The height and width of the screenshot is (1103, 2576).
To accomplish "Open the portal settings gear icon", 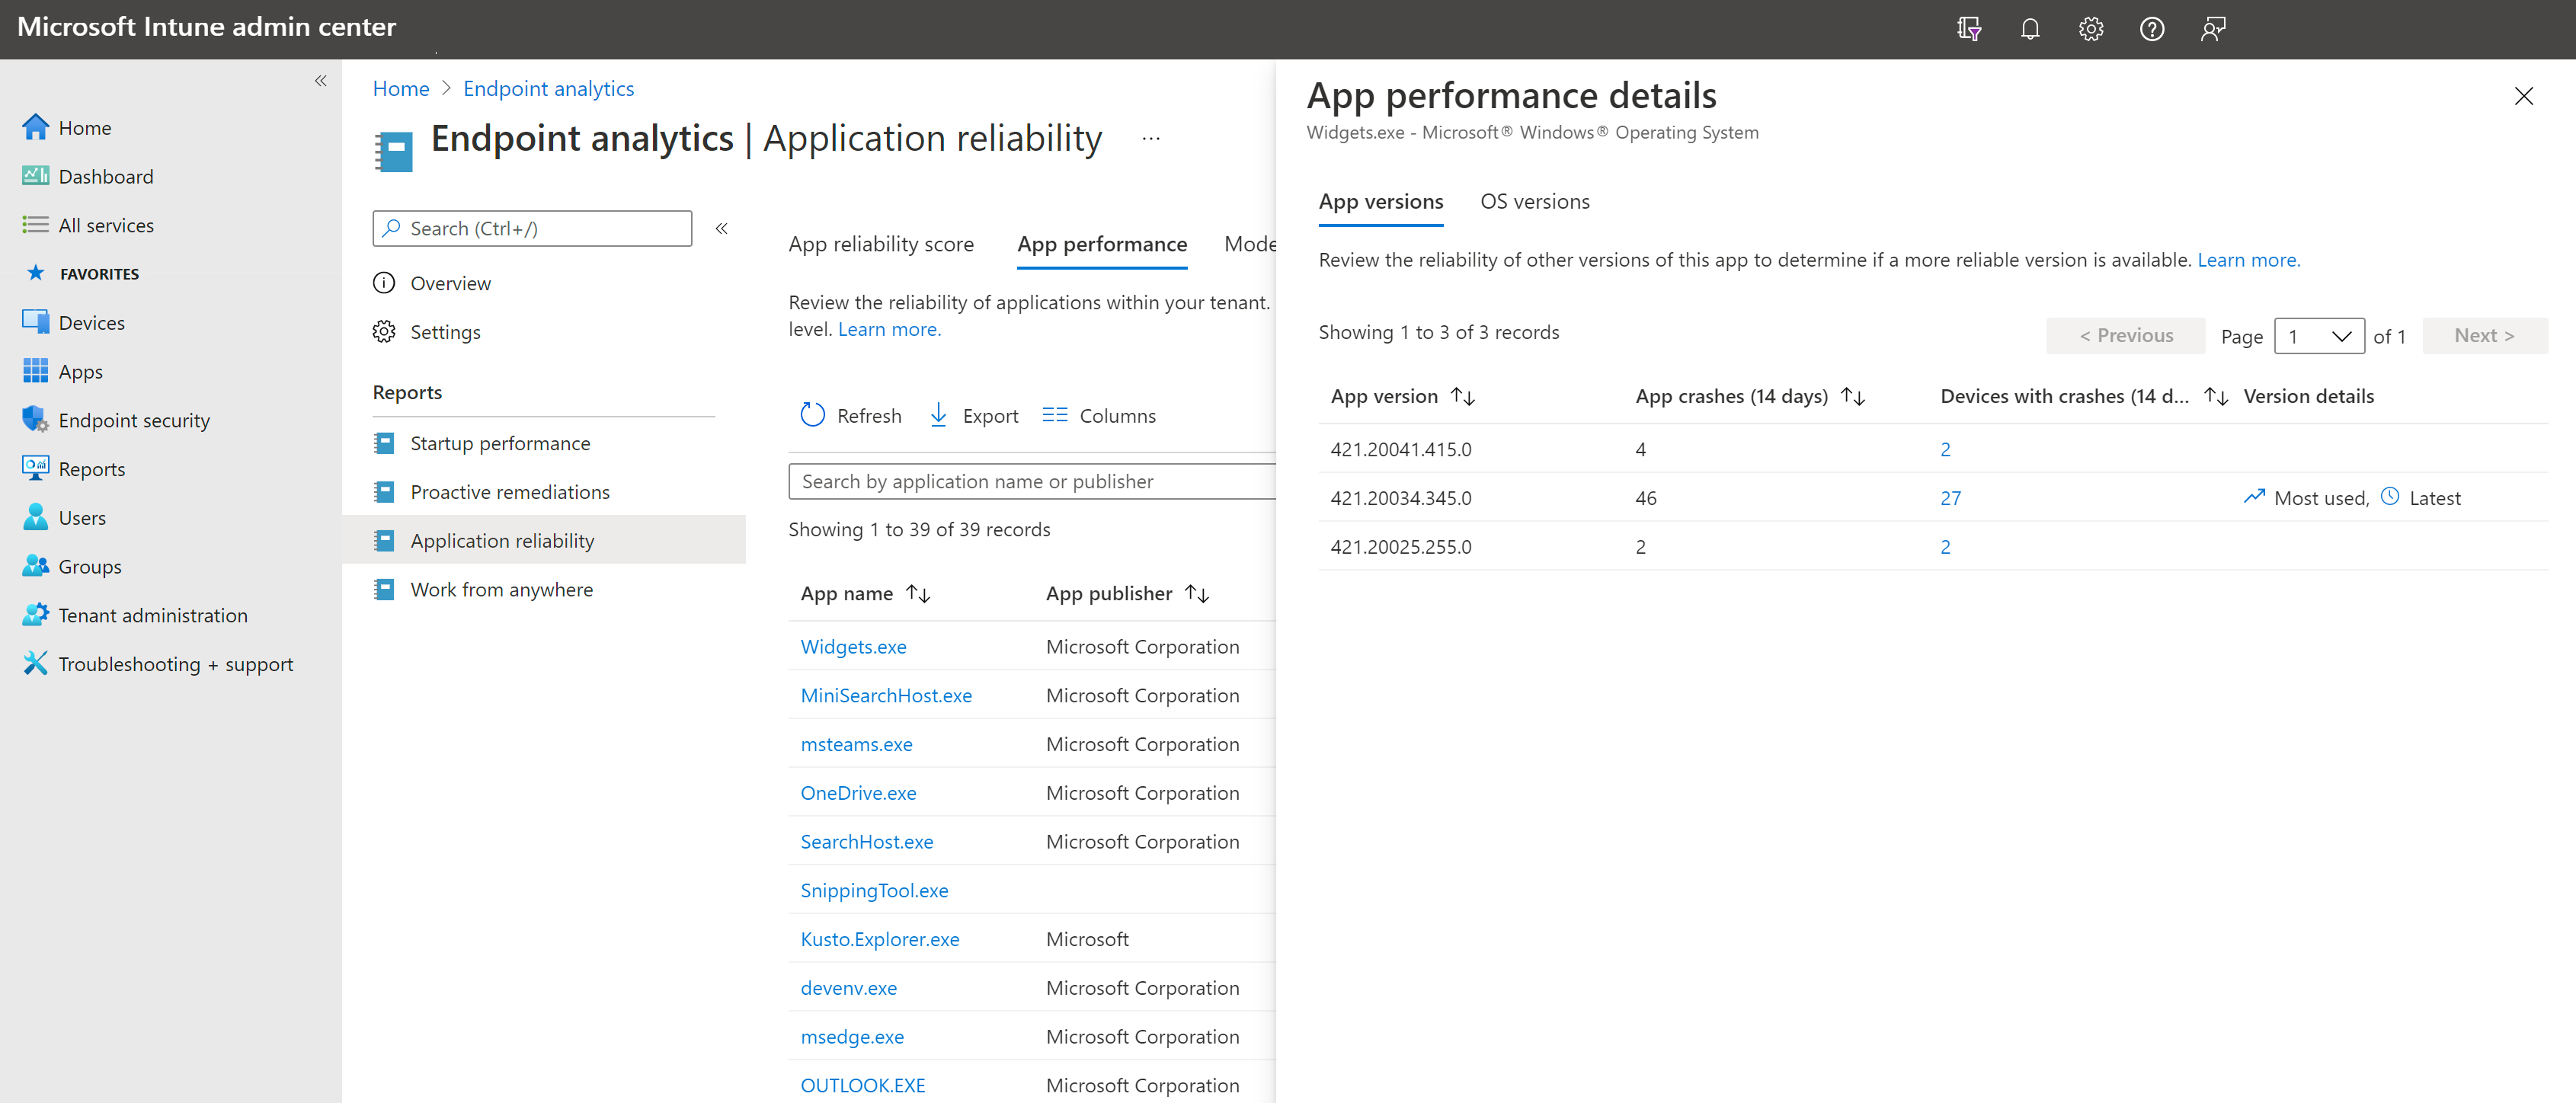I will pos(2090,29).
